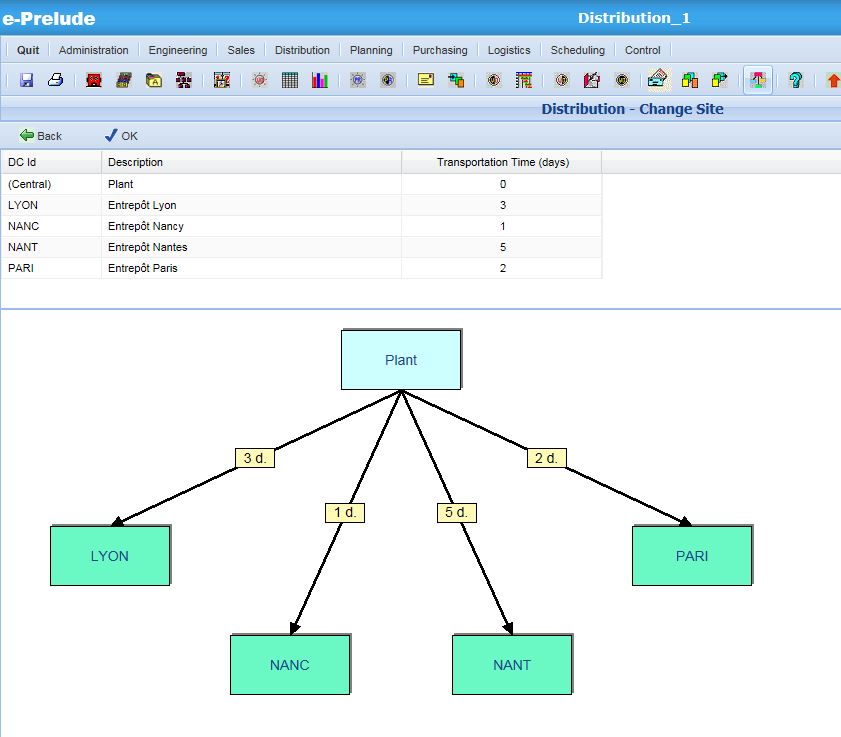
Task: Click the Plant node in the diagram
Action: click(401, 360)
